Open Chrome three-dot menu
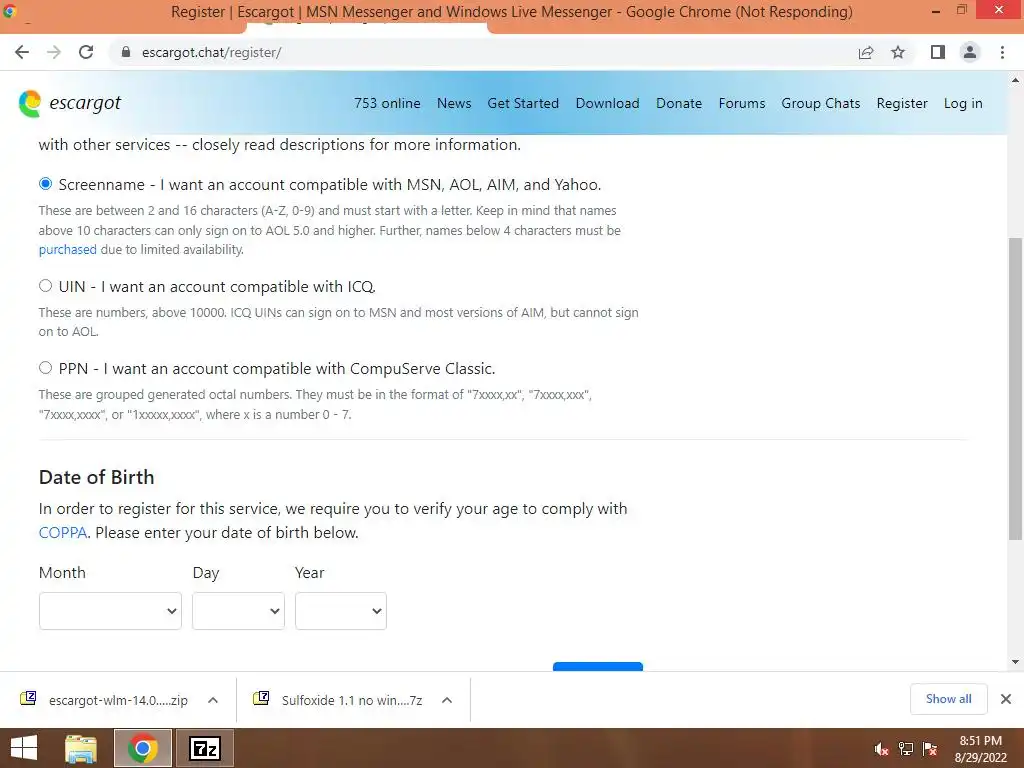Screen dimensions: 1024x768 1002,52
